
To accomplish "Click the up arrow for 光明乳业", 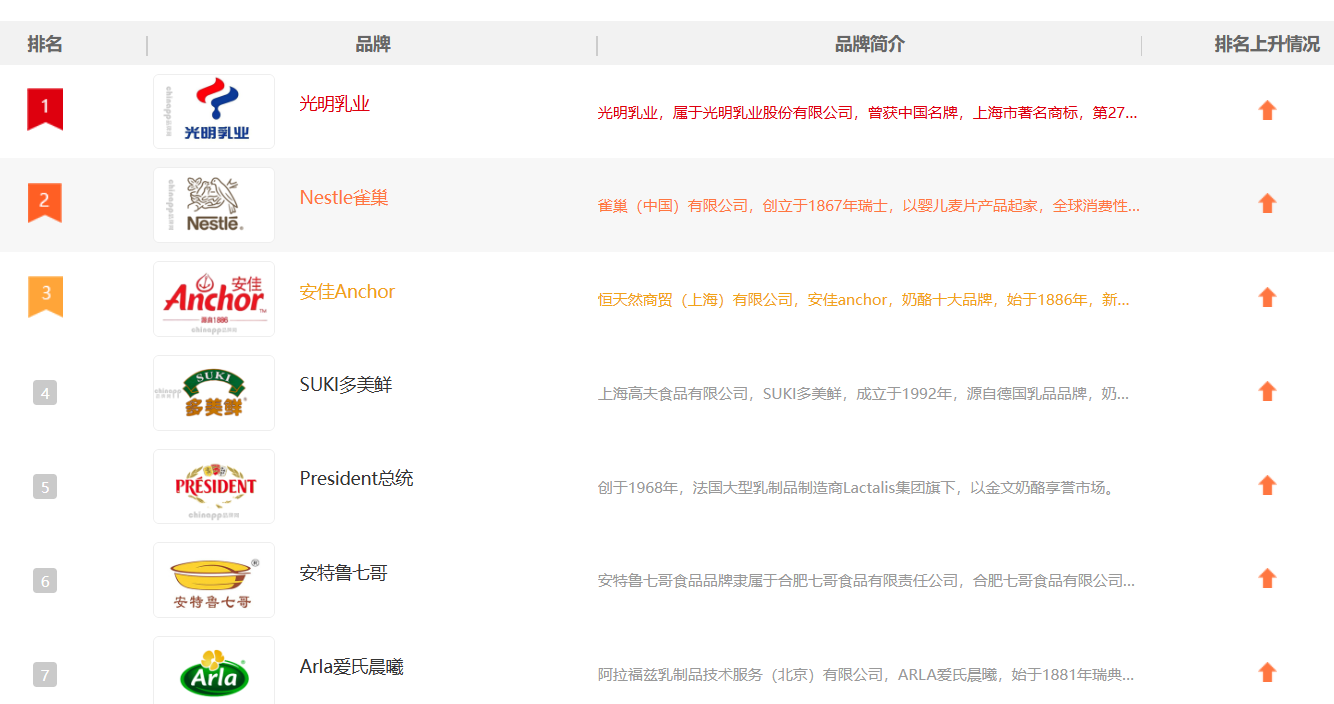I will (1267, 110).
